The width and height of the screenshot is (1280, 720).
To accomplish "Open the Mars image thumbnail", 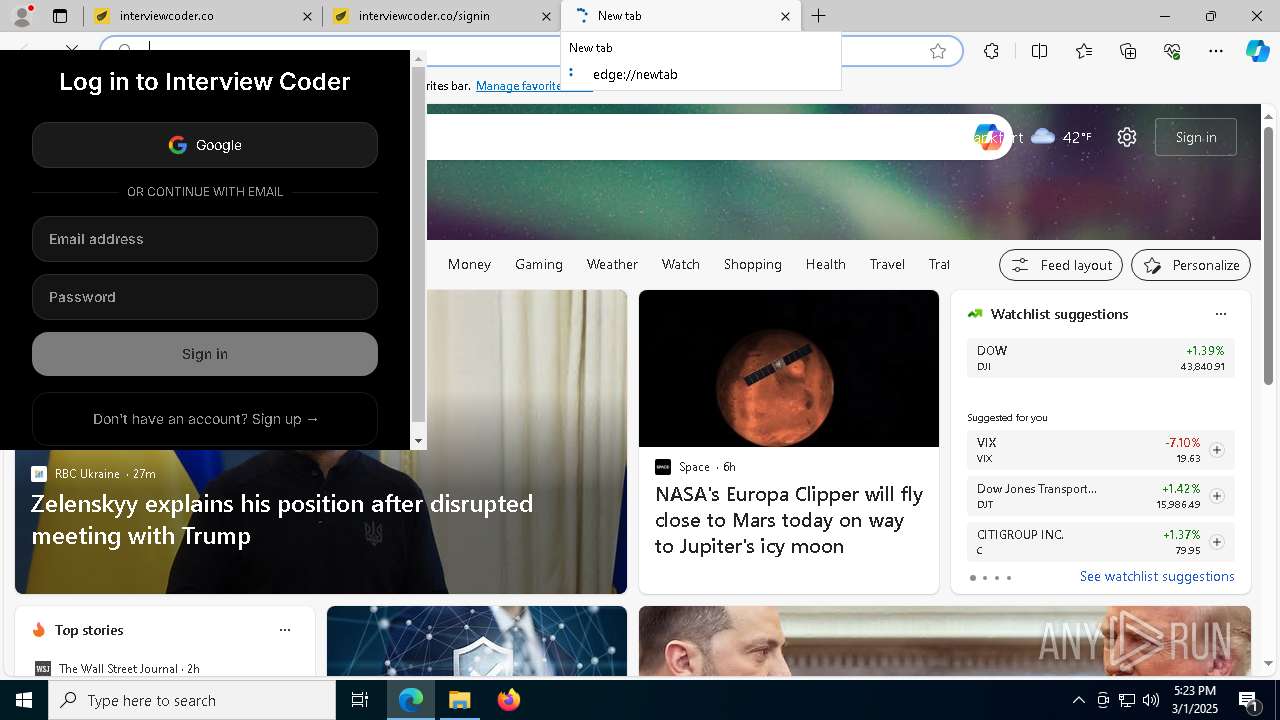I will (789, 369).
